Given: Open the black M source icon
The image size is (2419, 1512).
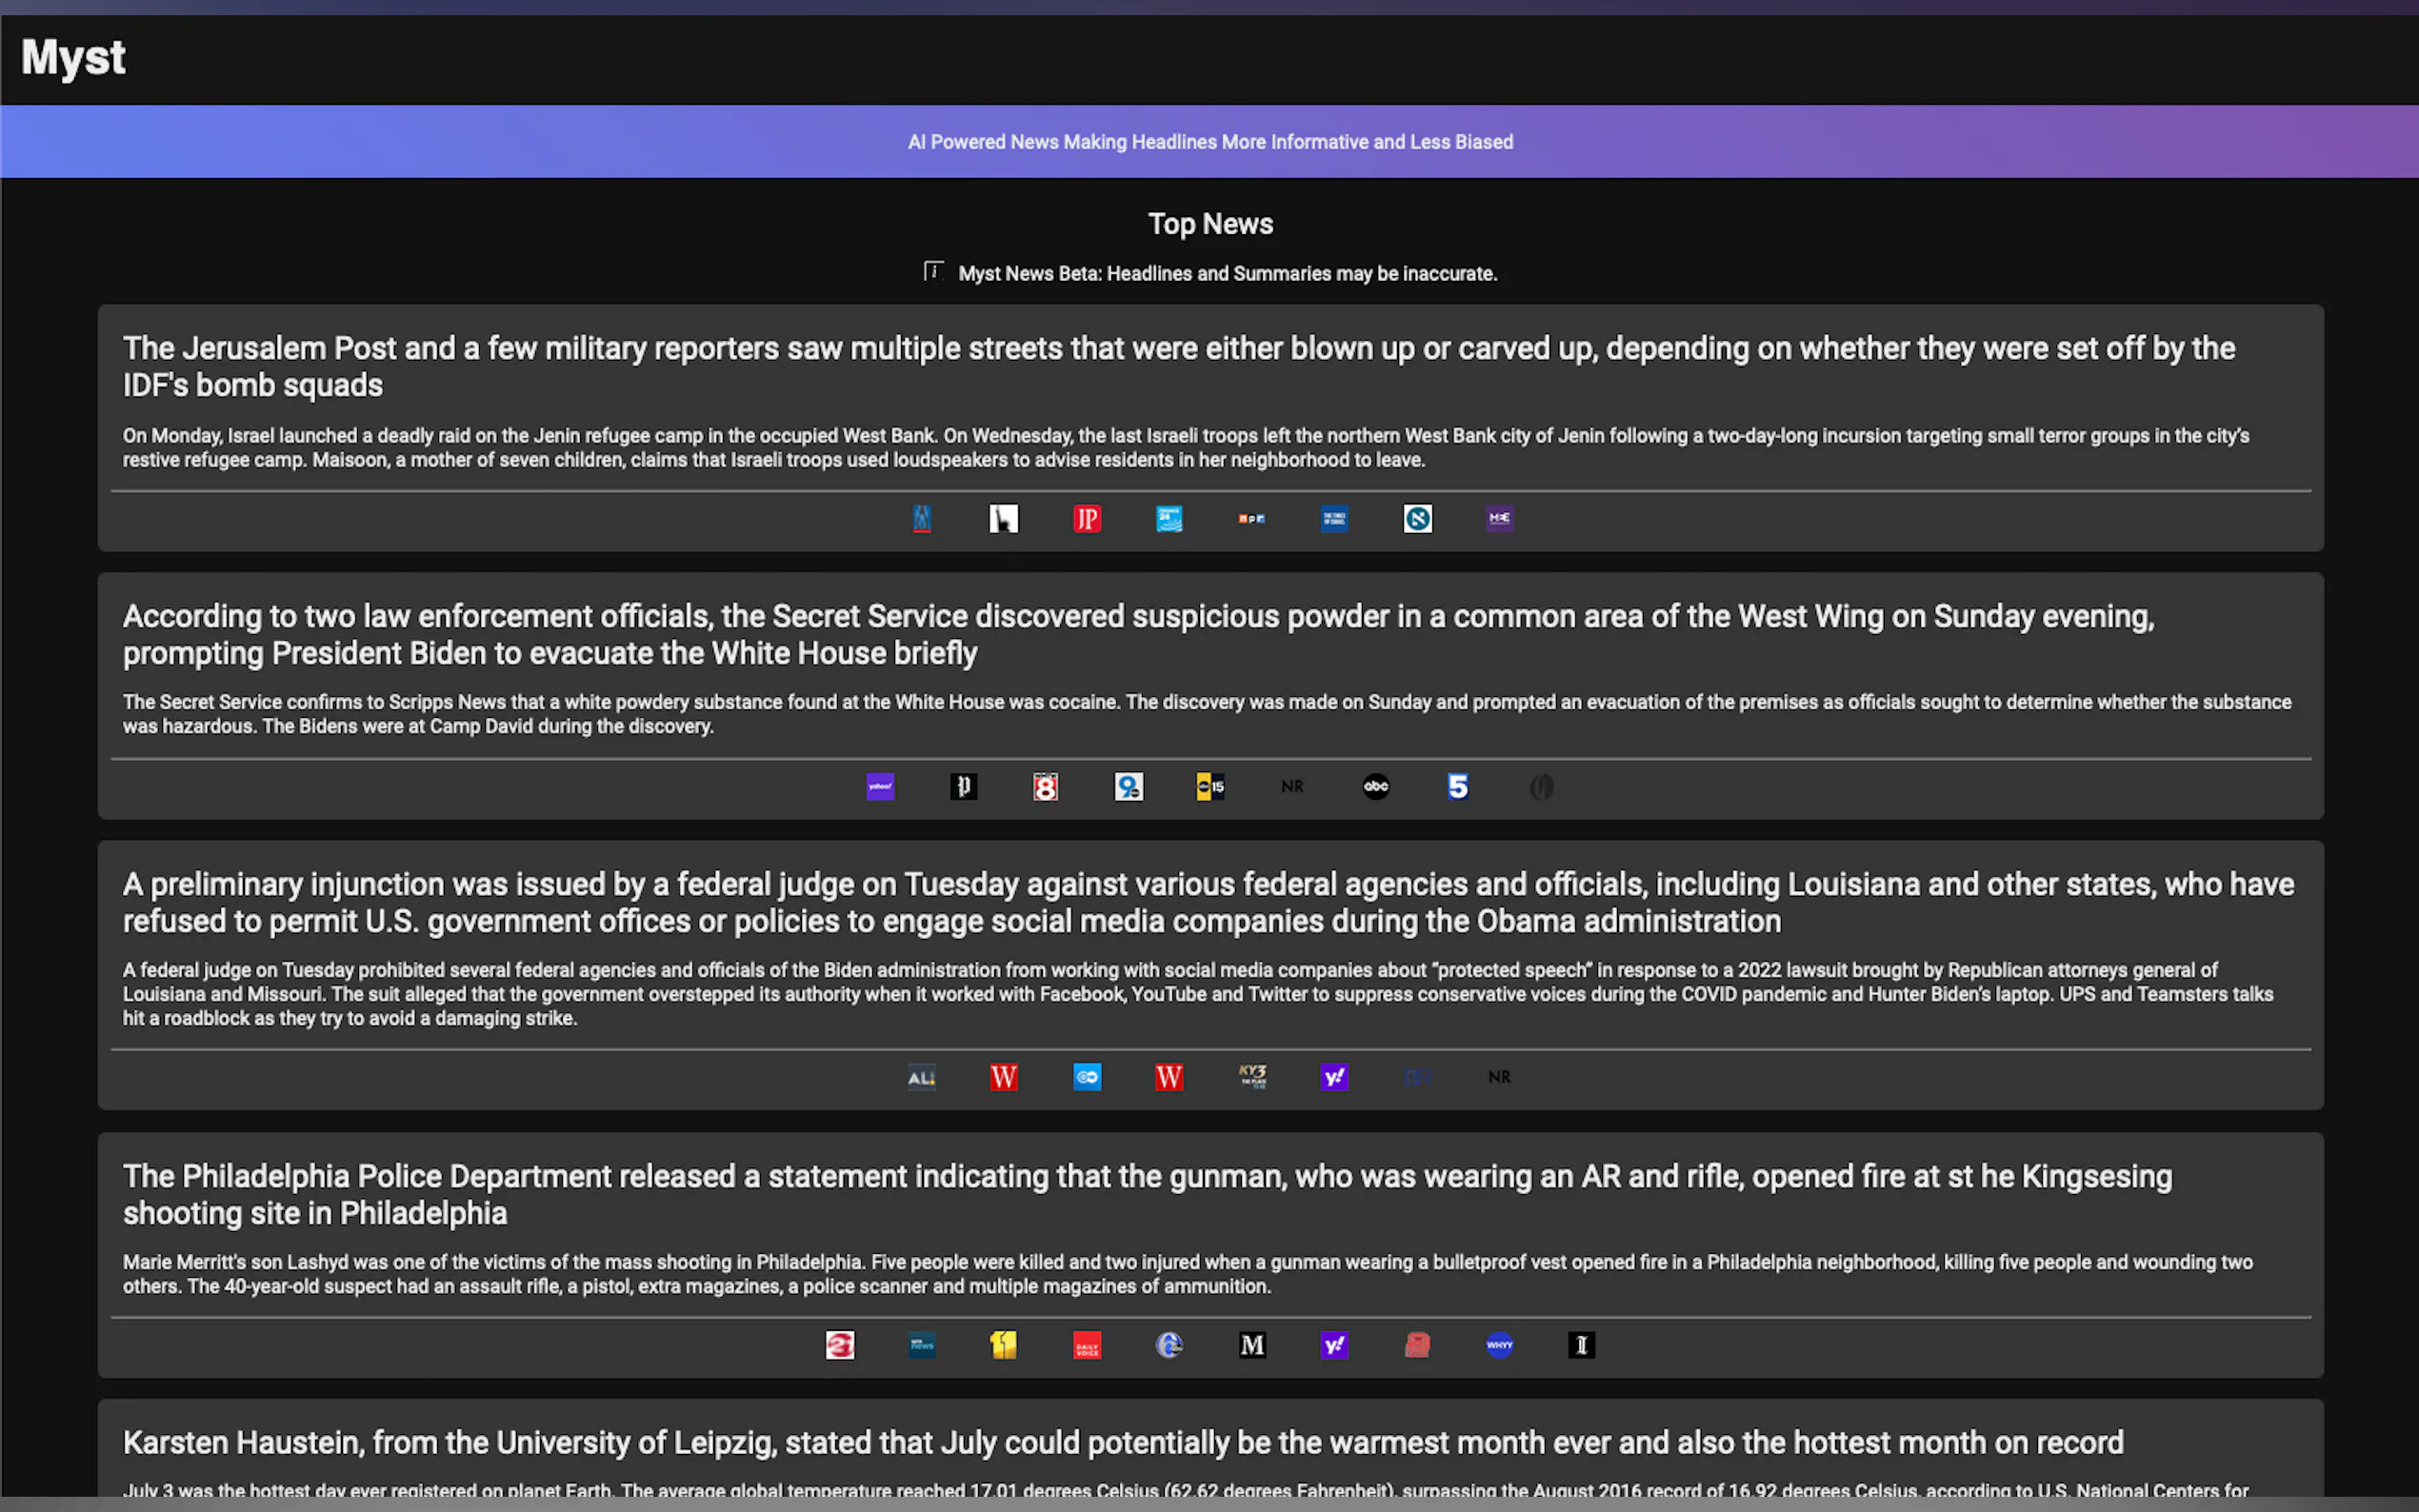Looking at the screenshot, I should 1252,1345.
